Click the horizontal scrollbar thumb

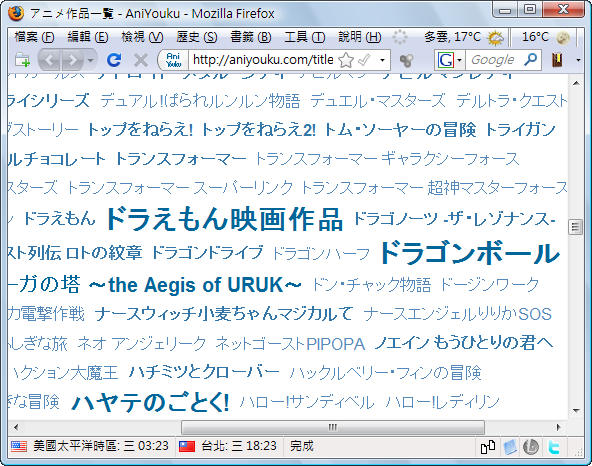333,427
